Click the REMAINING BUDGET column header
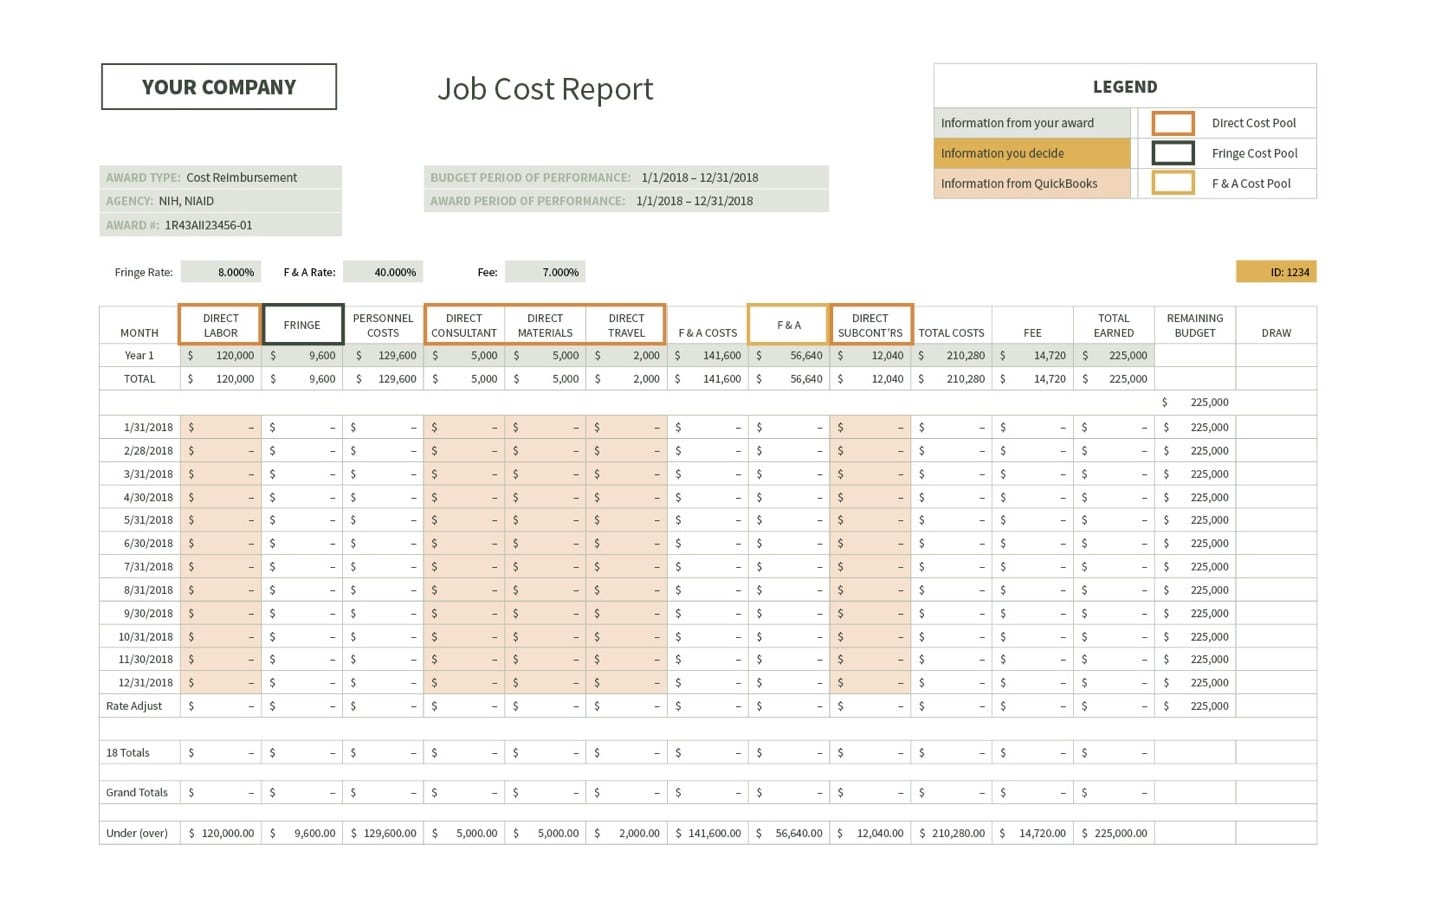The width and height of the screenshot is (1429, 909). [x=1194, y=324]
